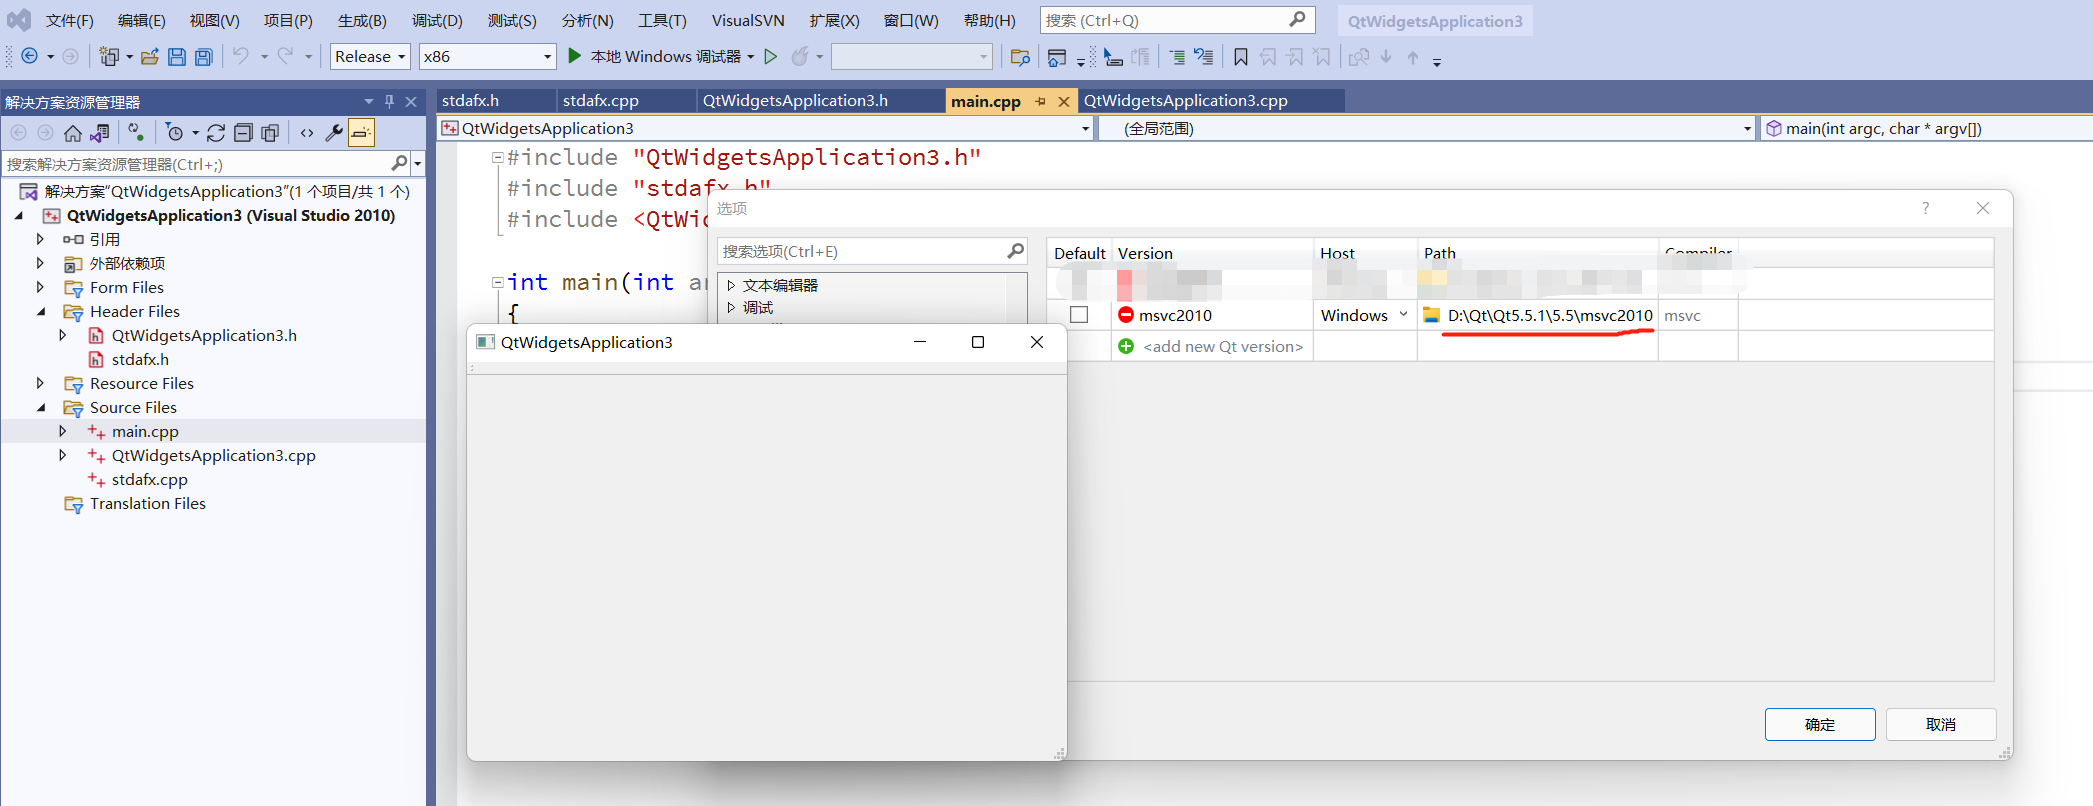
Task: Click <add new Qt version> entry
Action: [1223, 346]
